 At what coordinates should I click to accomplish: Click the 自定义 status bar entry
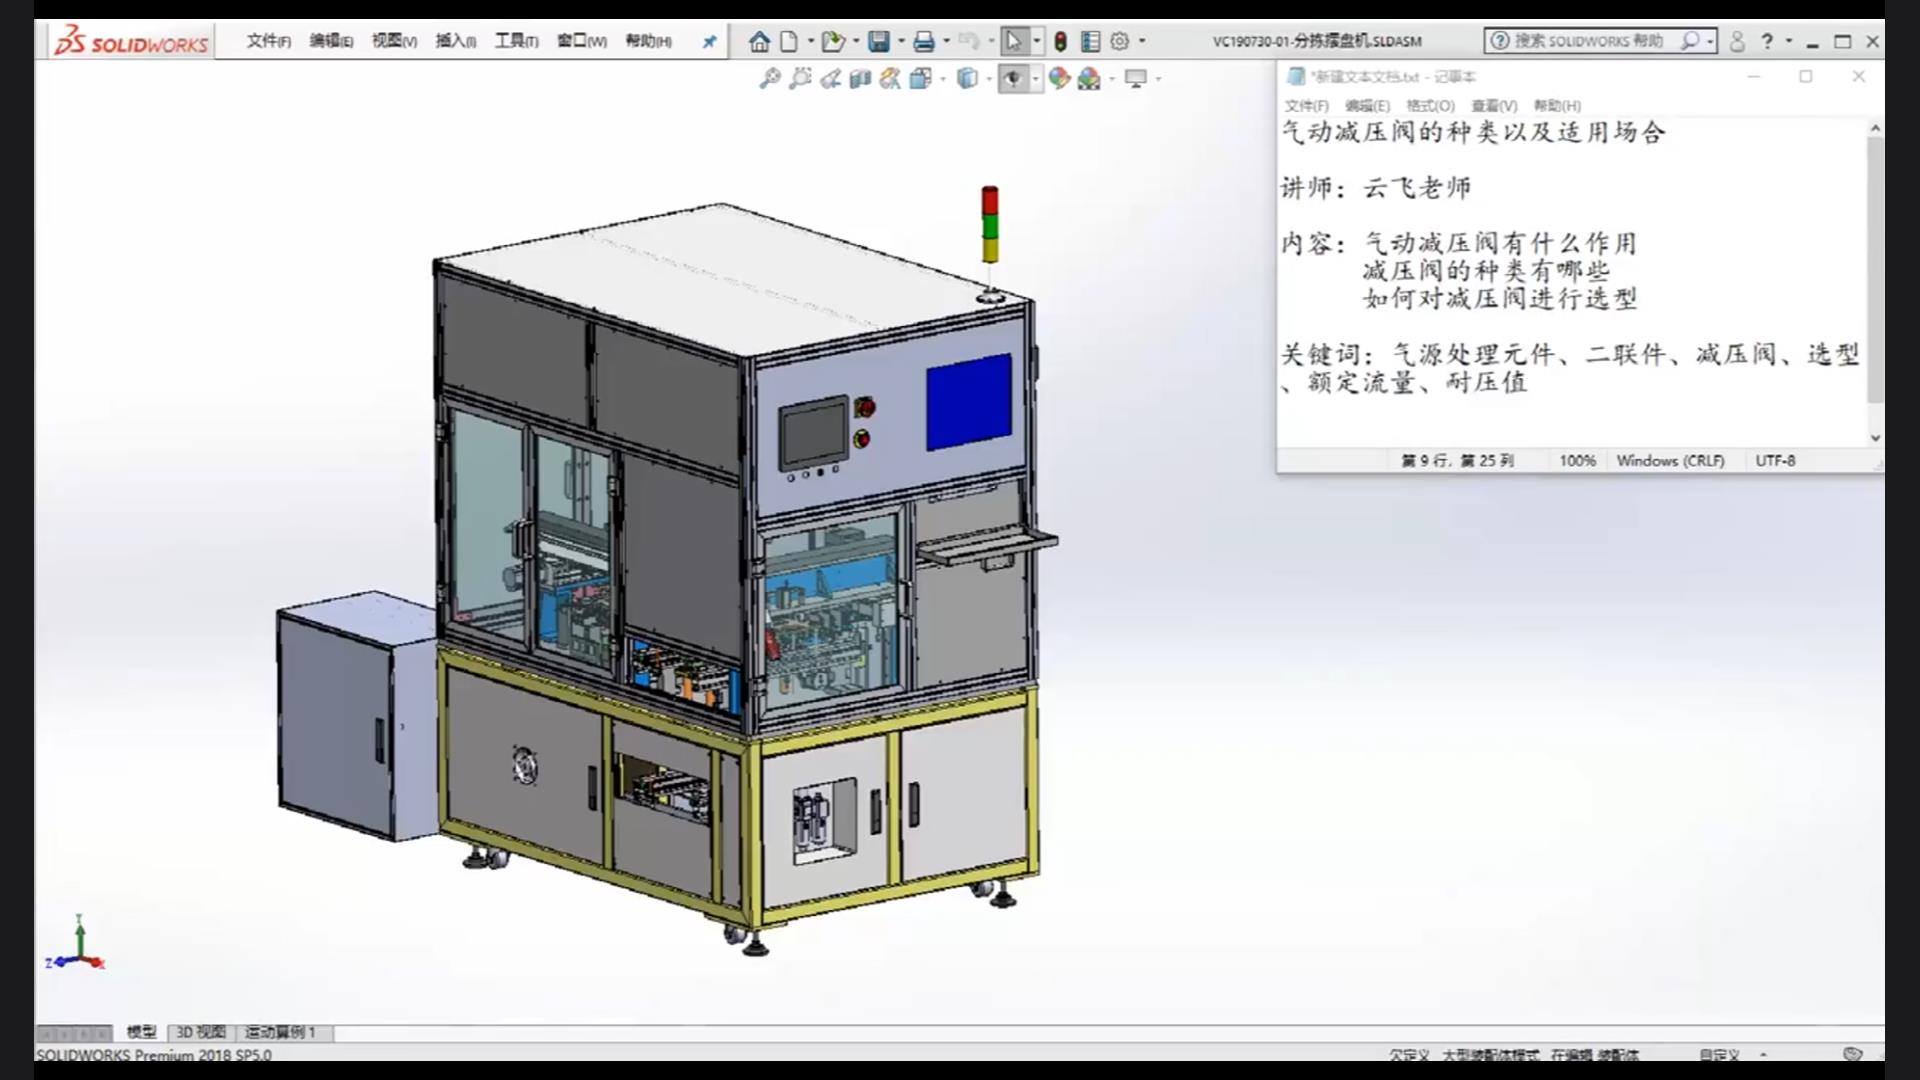[1719, 1055]
